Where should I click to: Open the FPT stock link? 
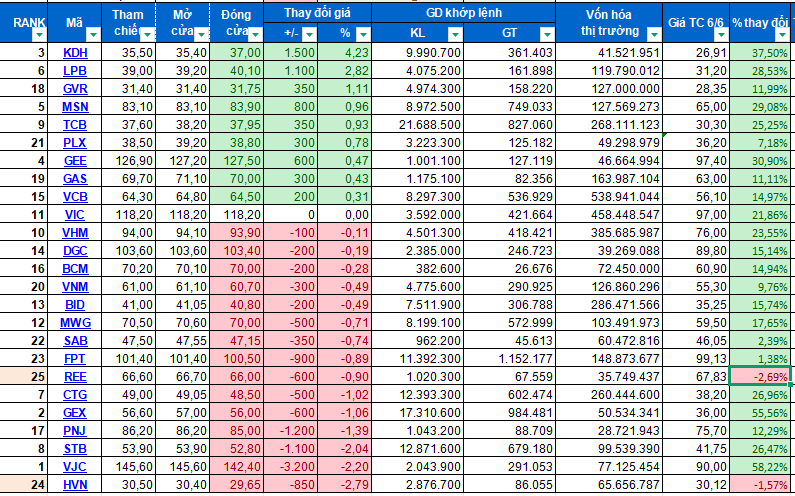point(75,359)
